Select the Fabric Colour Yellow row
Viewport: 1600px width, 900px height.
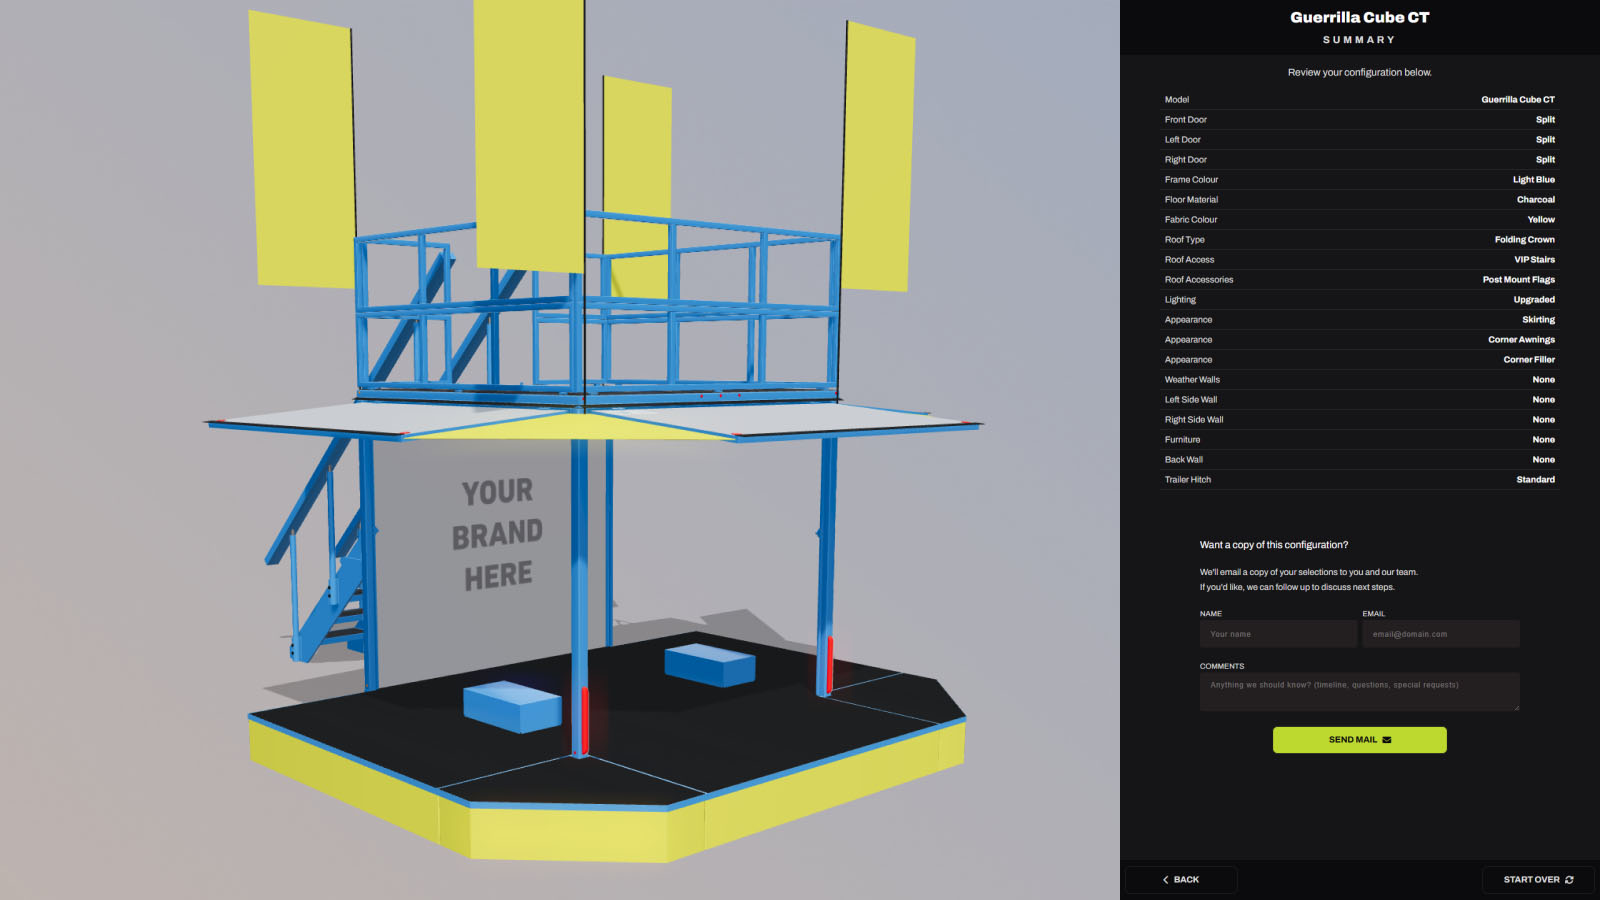coord(1358,219)
